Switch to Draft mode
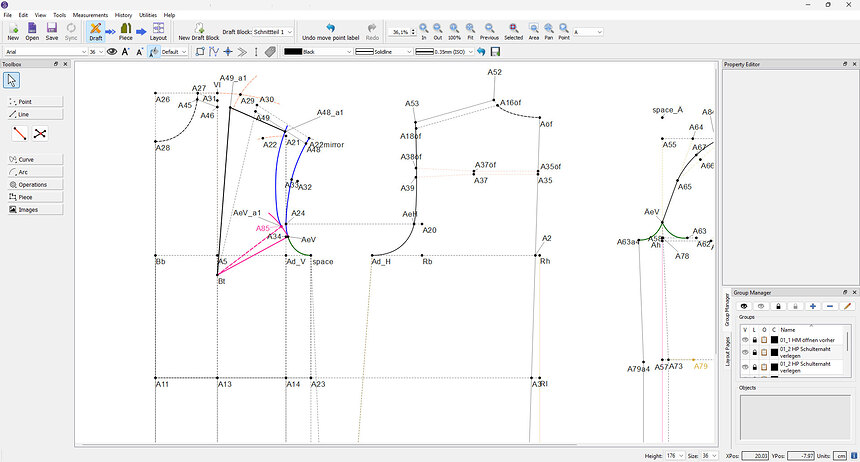 [x=95, y=31]
